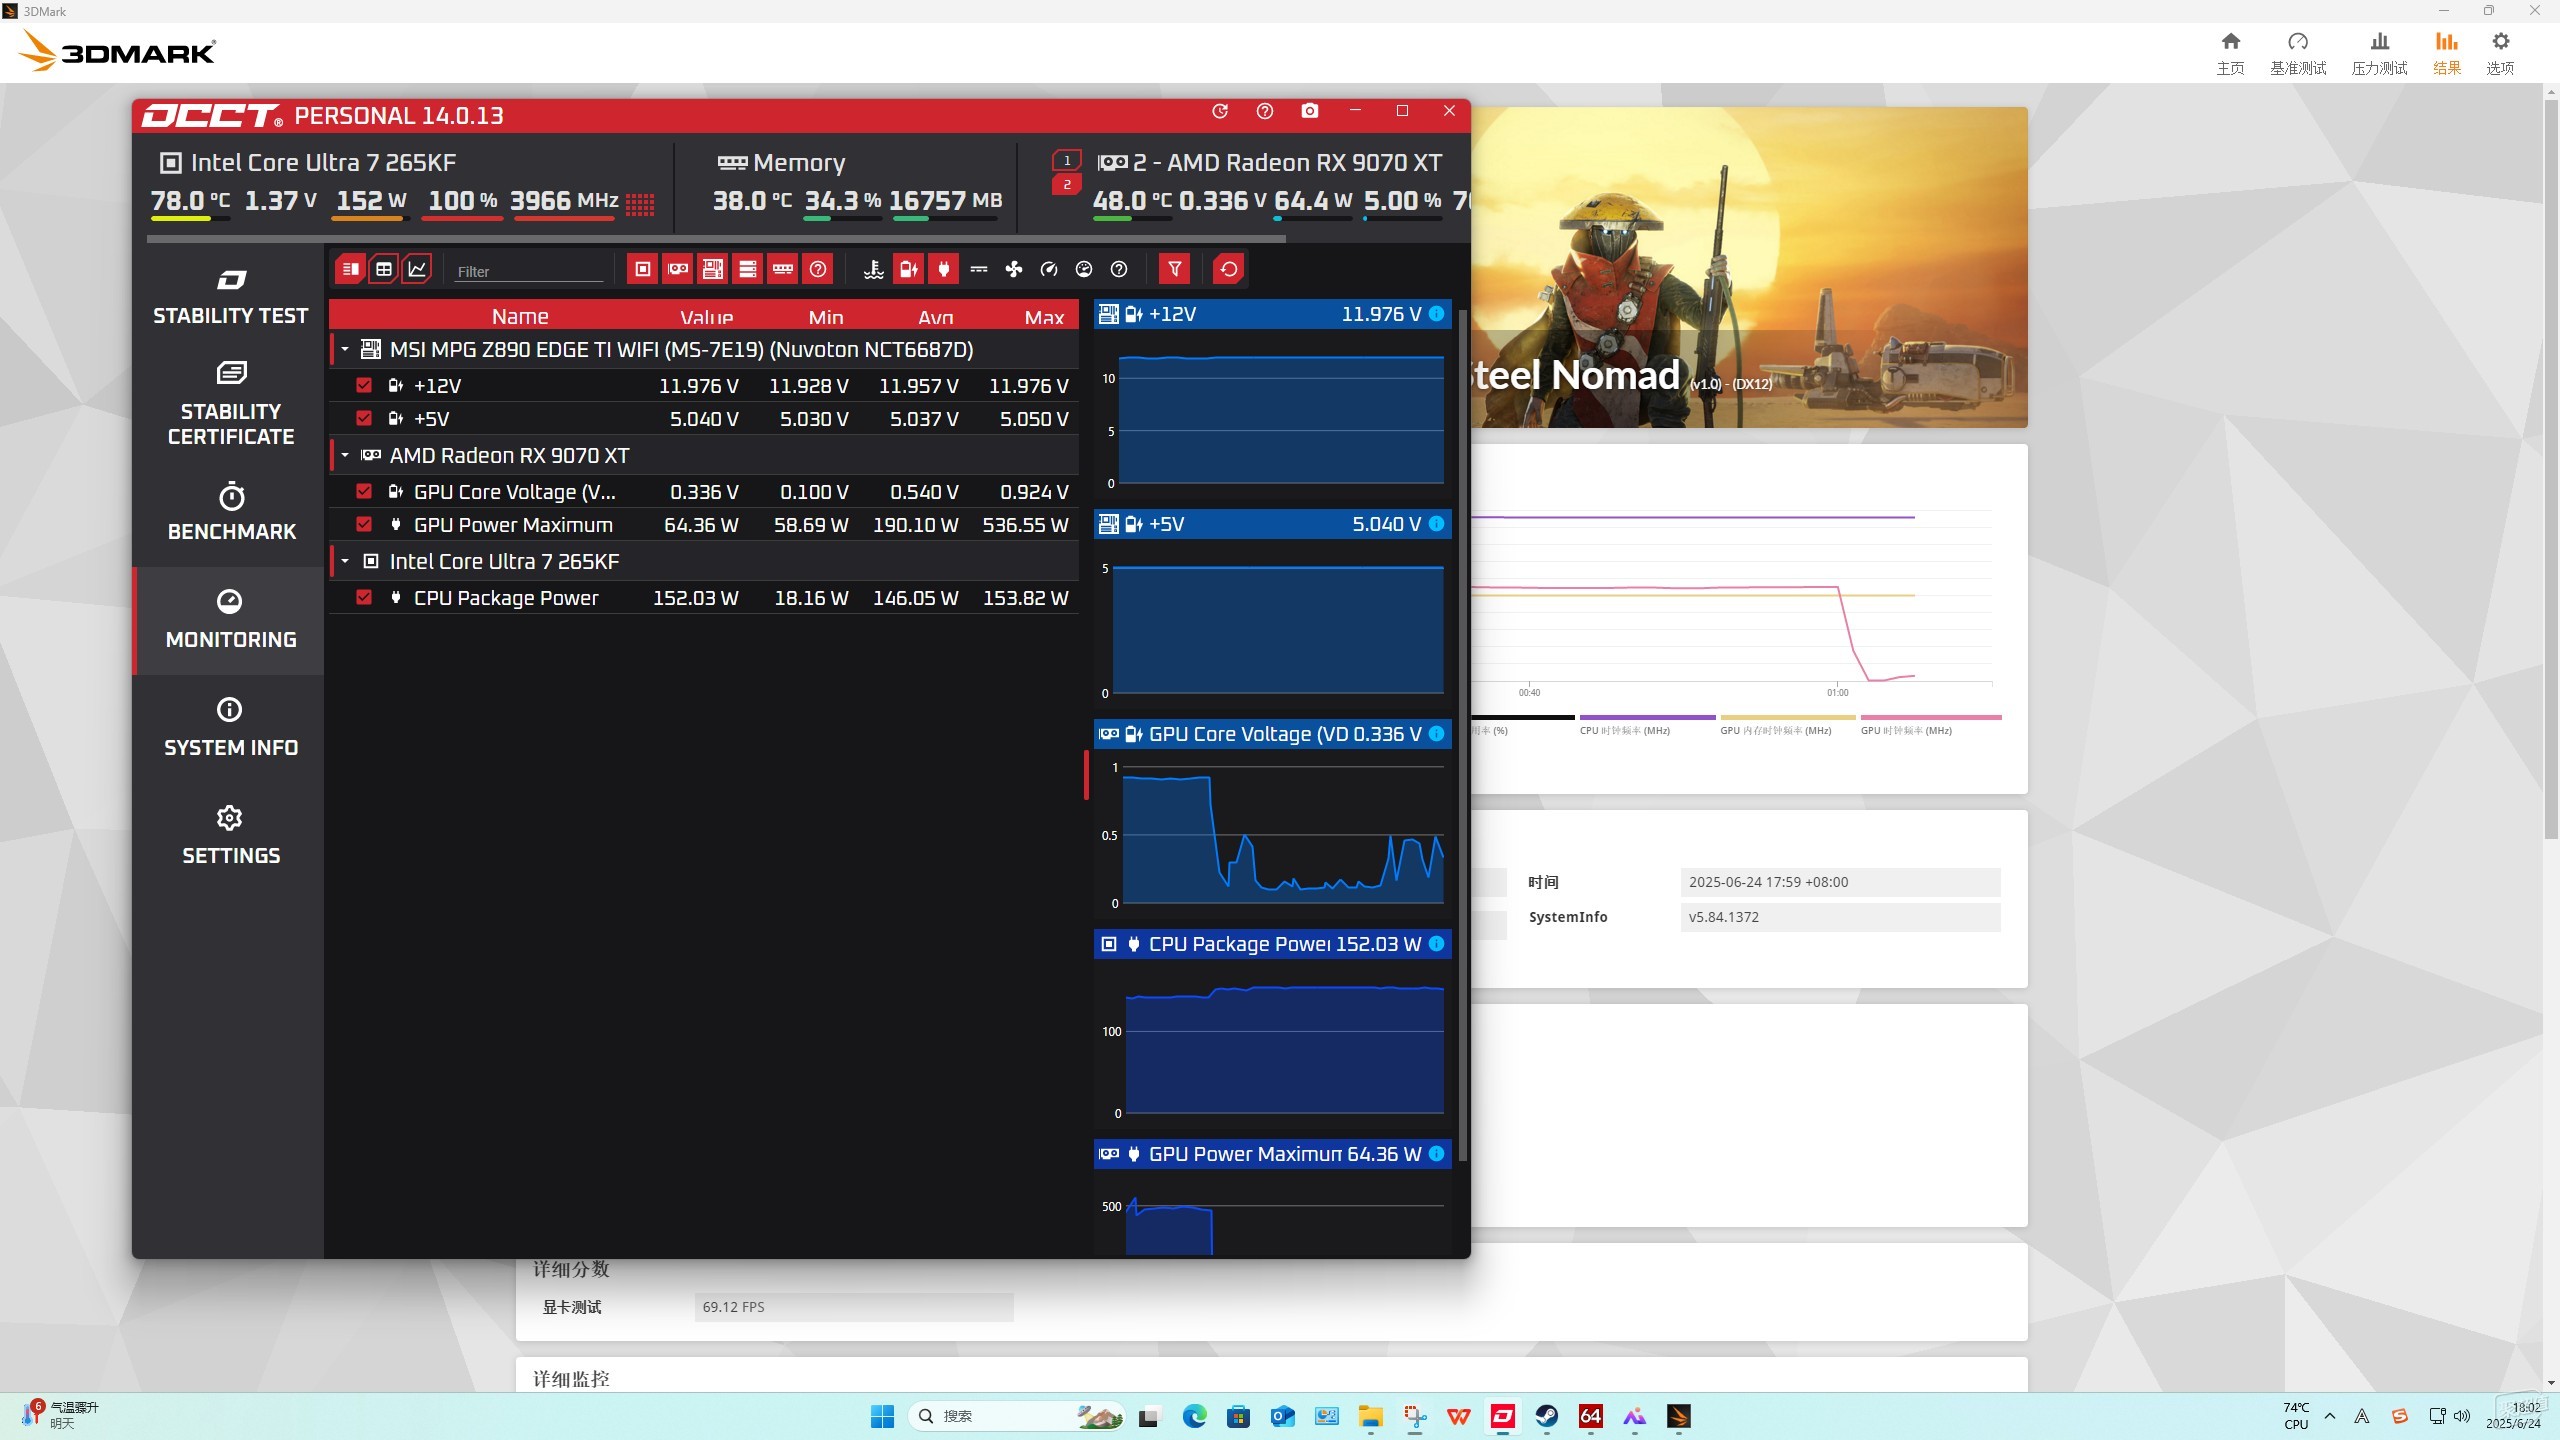2560x1440 pixels.
Task: Open info for CPU Package Power graph
Action: (x=1437, y=944)
